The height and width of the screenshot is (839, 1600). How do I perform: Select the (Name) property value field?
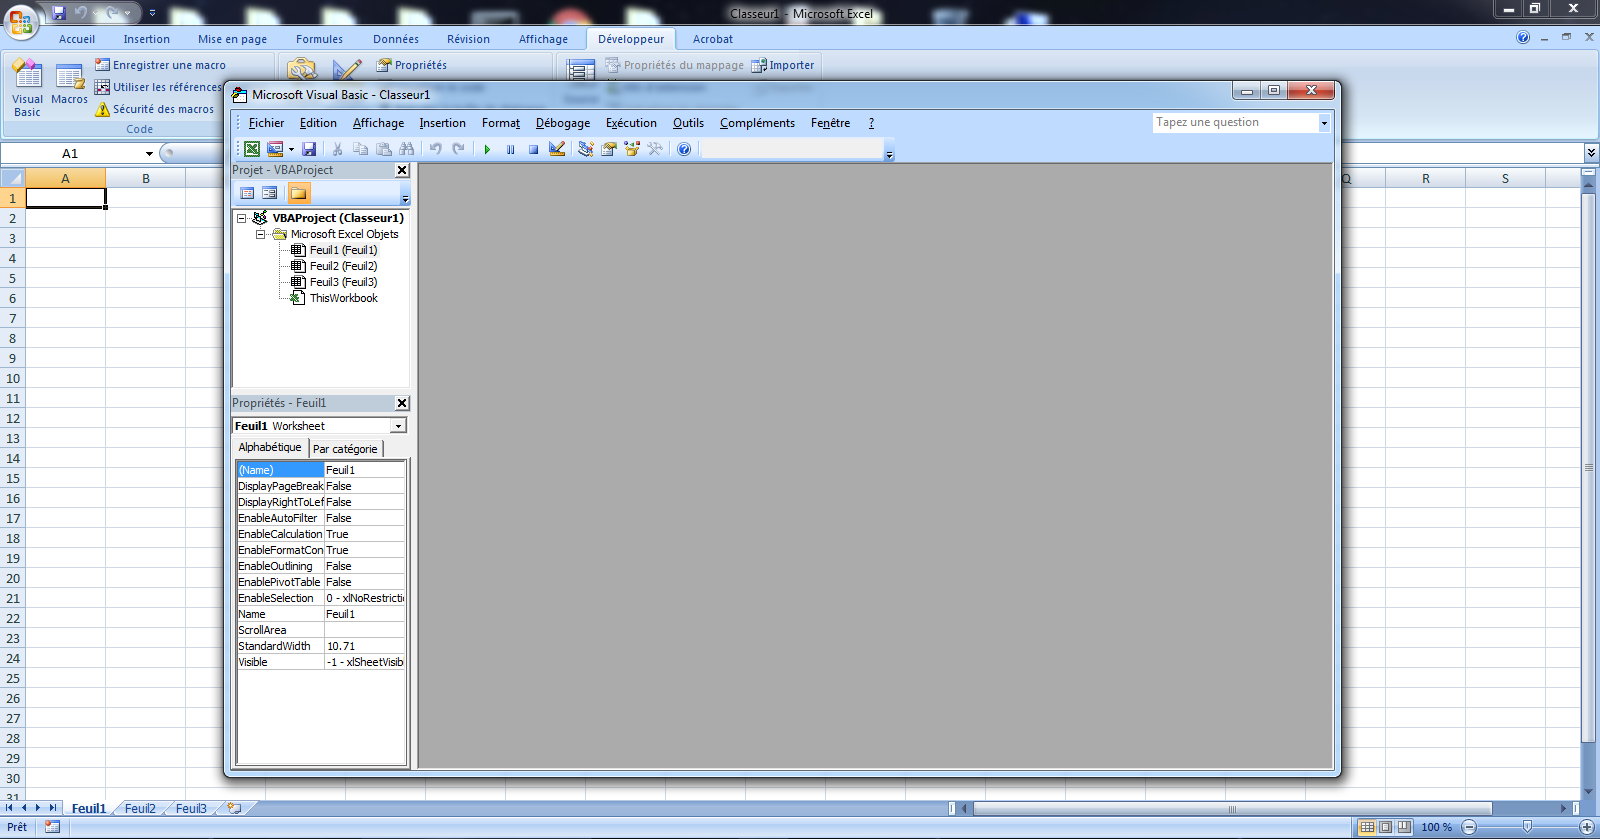(x=364, y=470)
